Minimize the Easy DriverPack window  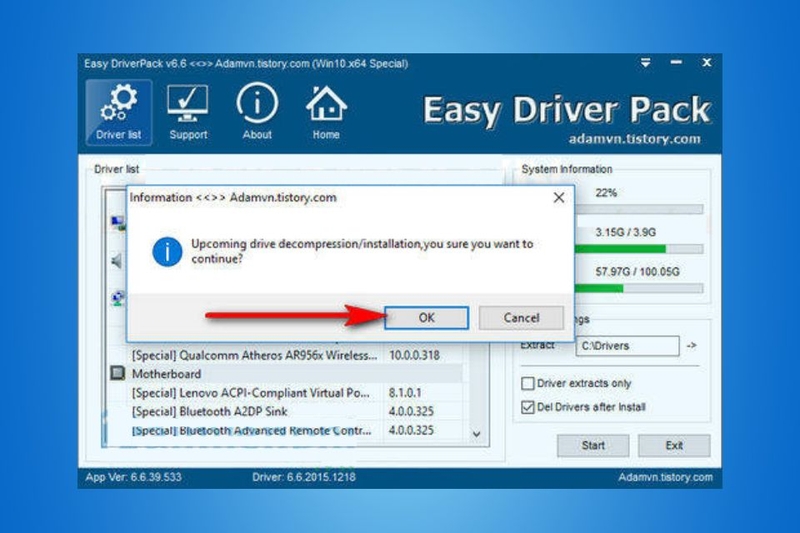tap(676, 62)
